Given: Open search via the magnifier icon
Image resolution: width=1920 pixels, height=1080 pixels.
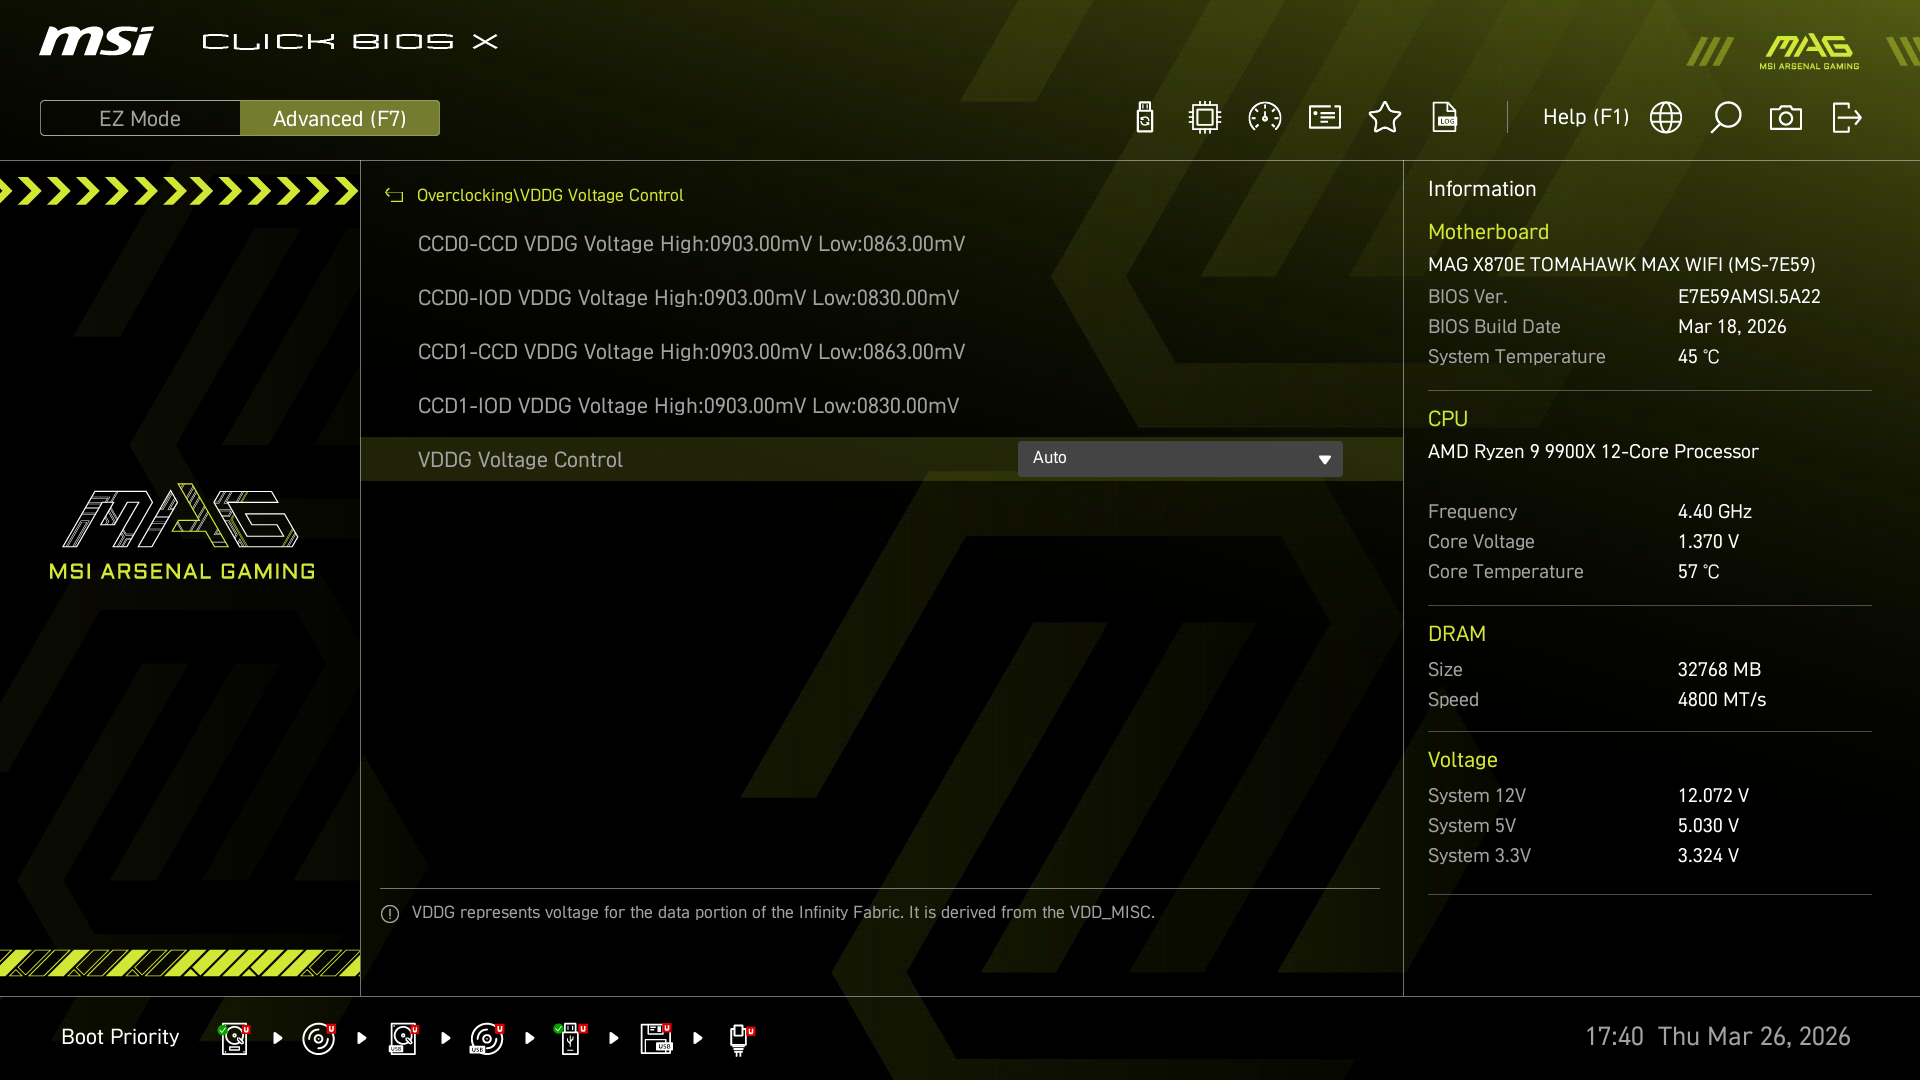Looking at the screenshot, I should click(1727, 117).
